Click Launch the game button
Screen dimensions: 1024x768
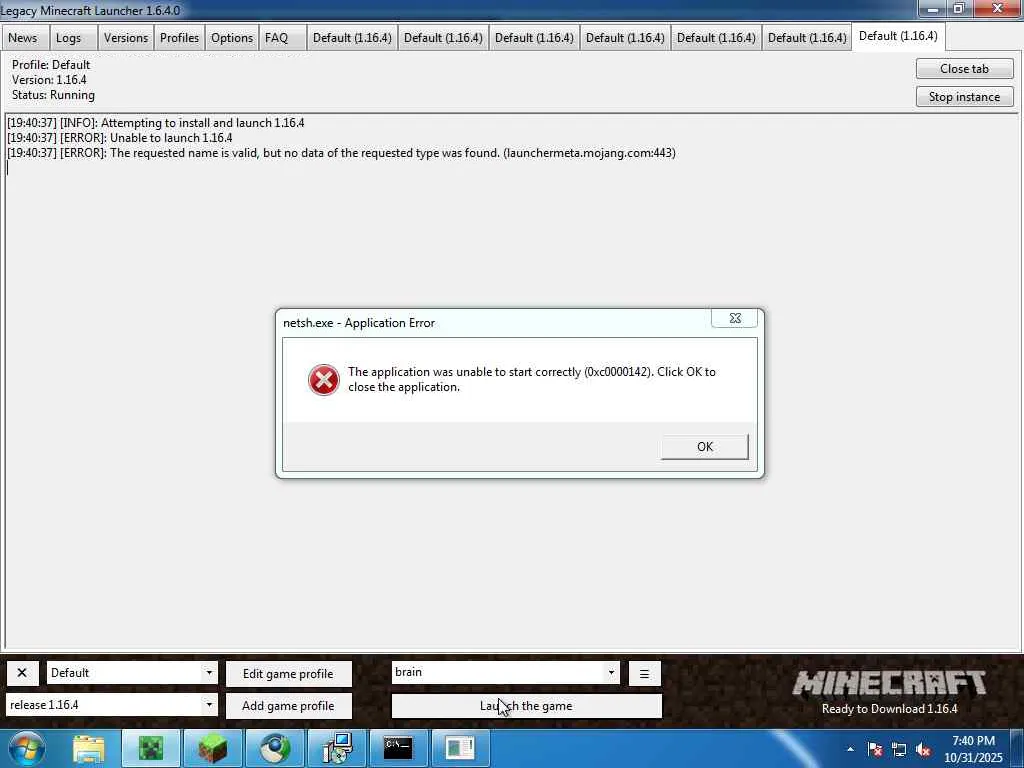526,705
